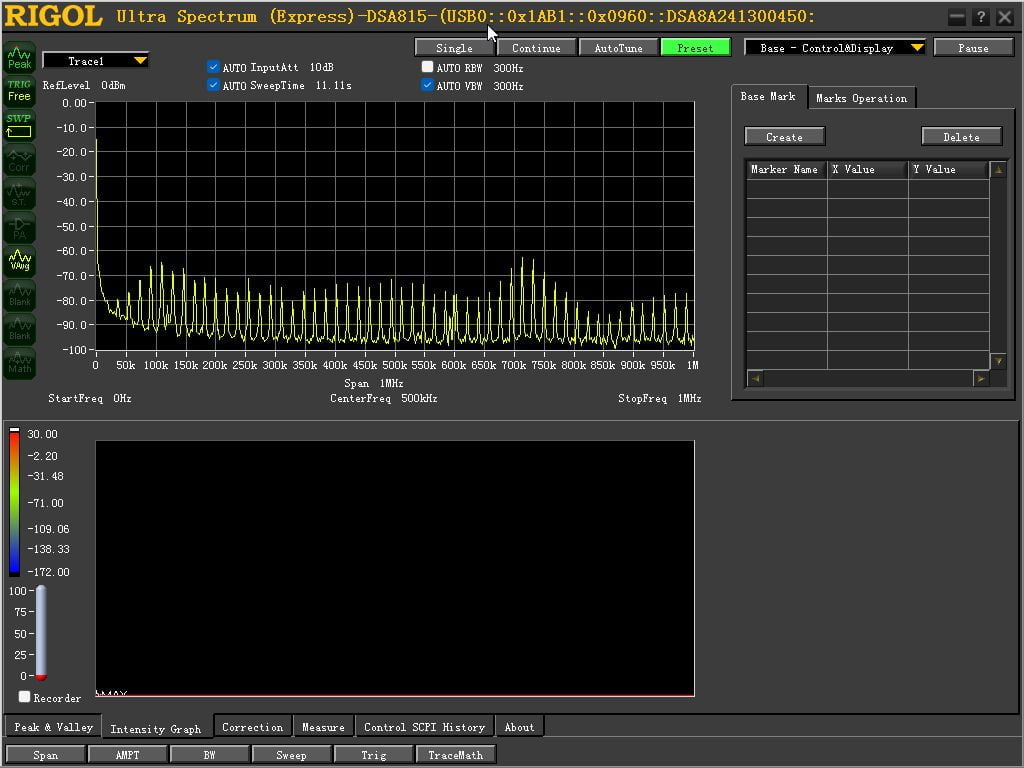Screen dimensions: 1024x768
Task: Click the Corr correction icon
Action: click(x=20, y=159)
